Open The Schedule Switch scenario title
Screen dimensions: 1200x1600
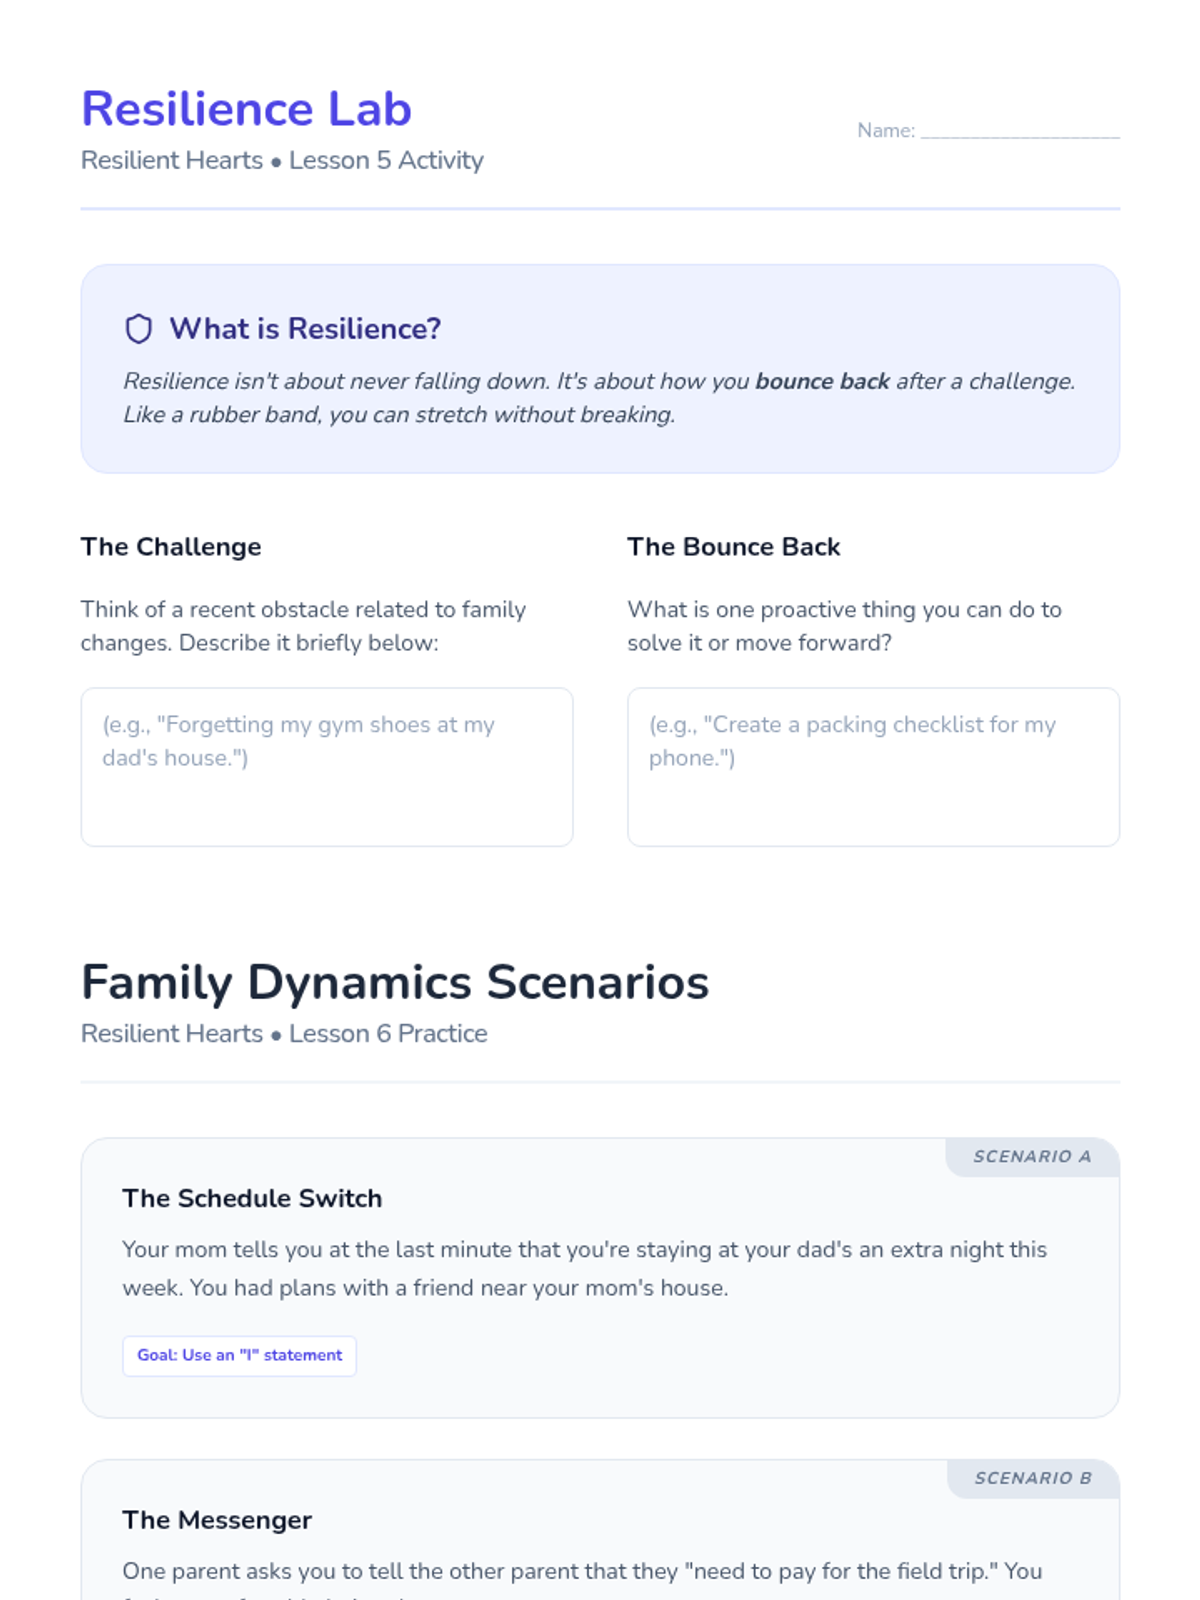[252, 1198]
